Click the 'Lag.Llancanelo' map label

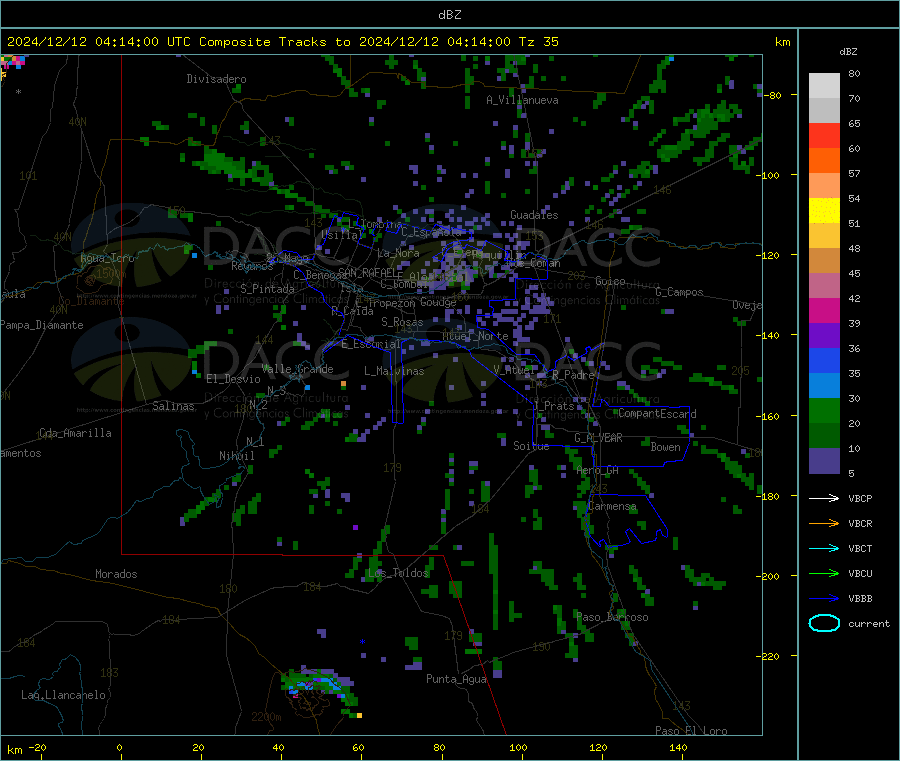[63, 695]
